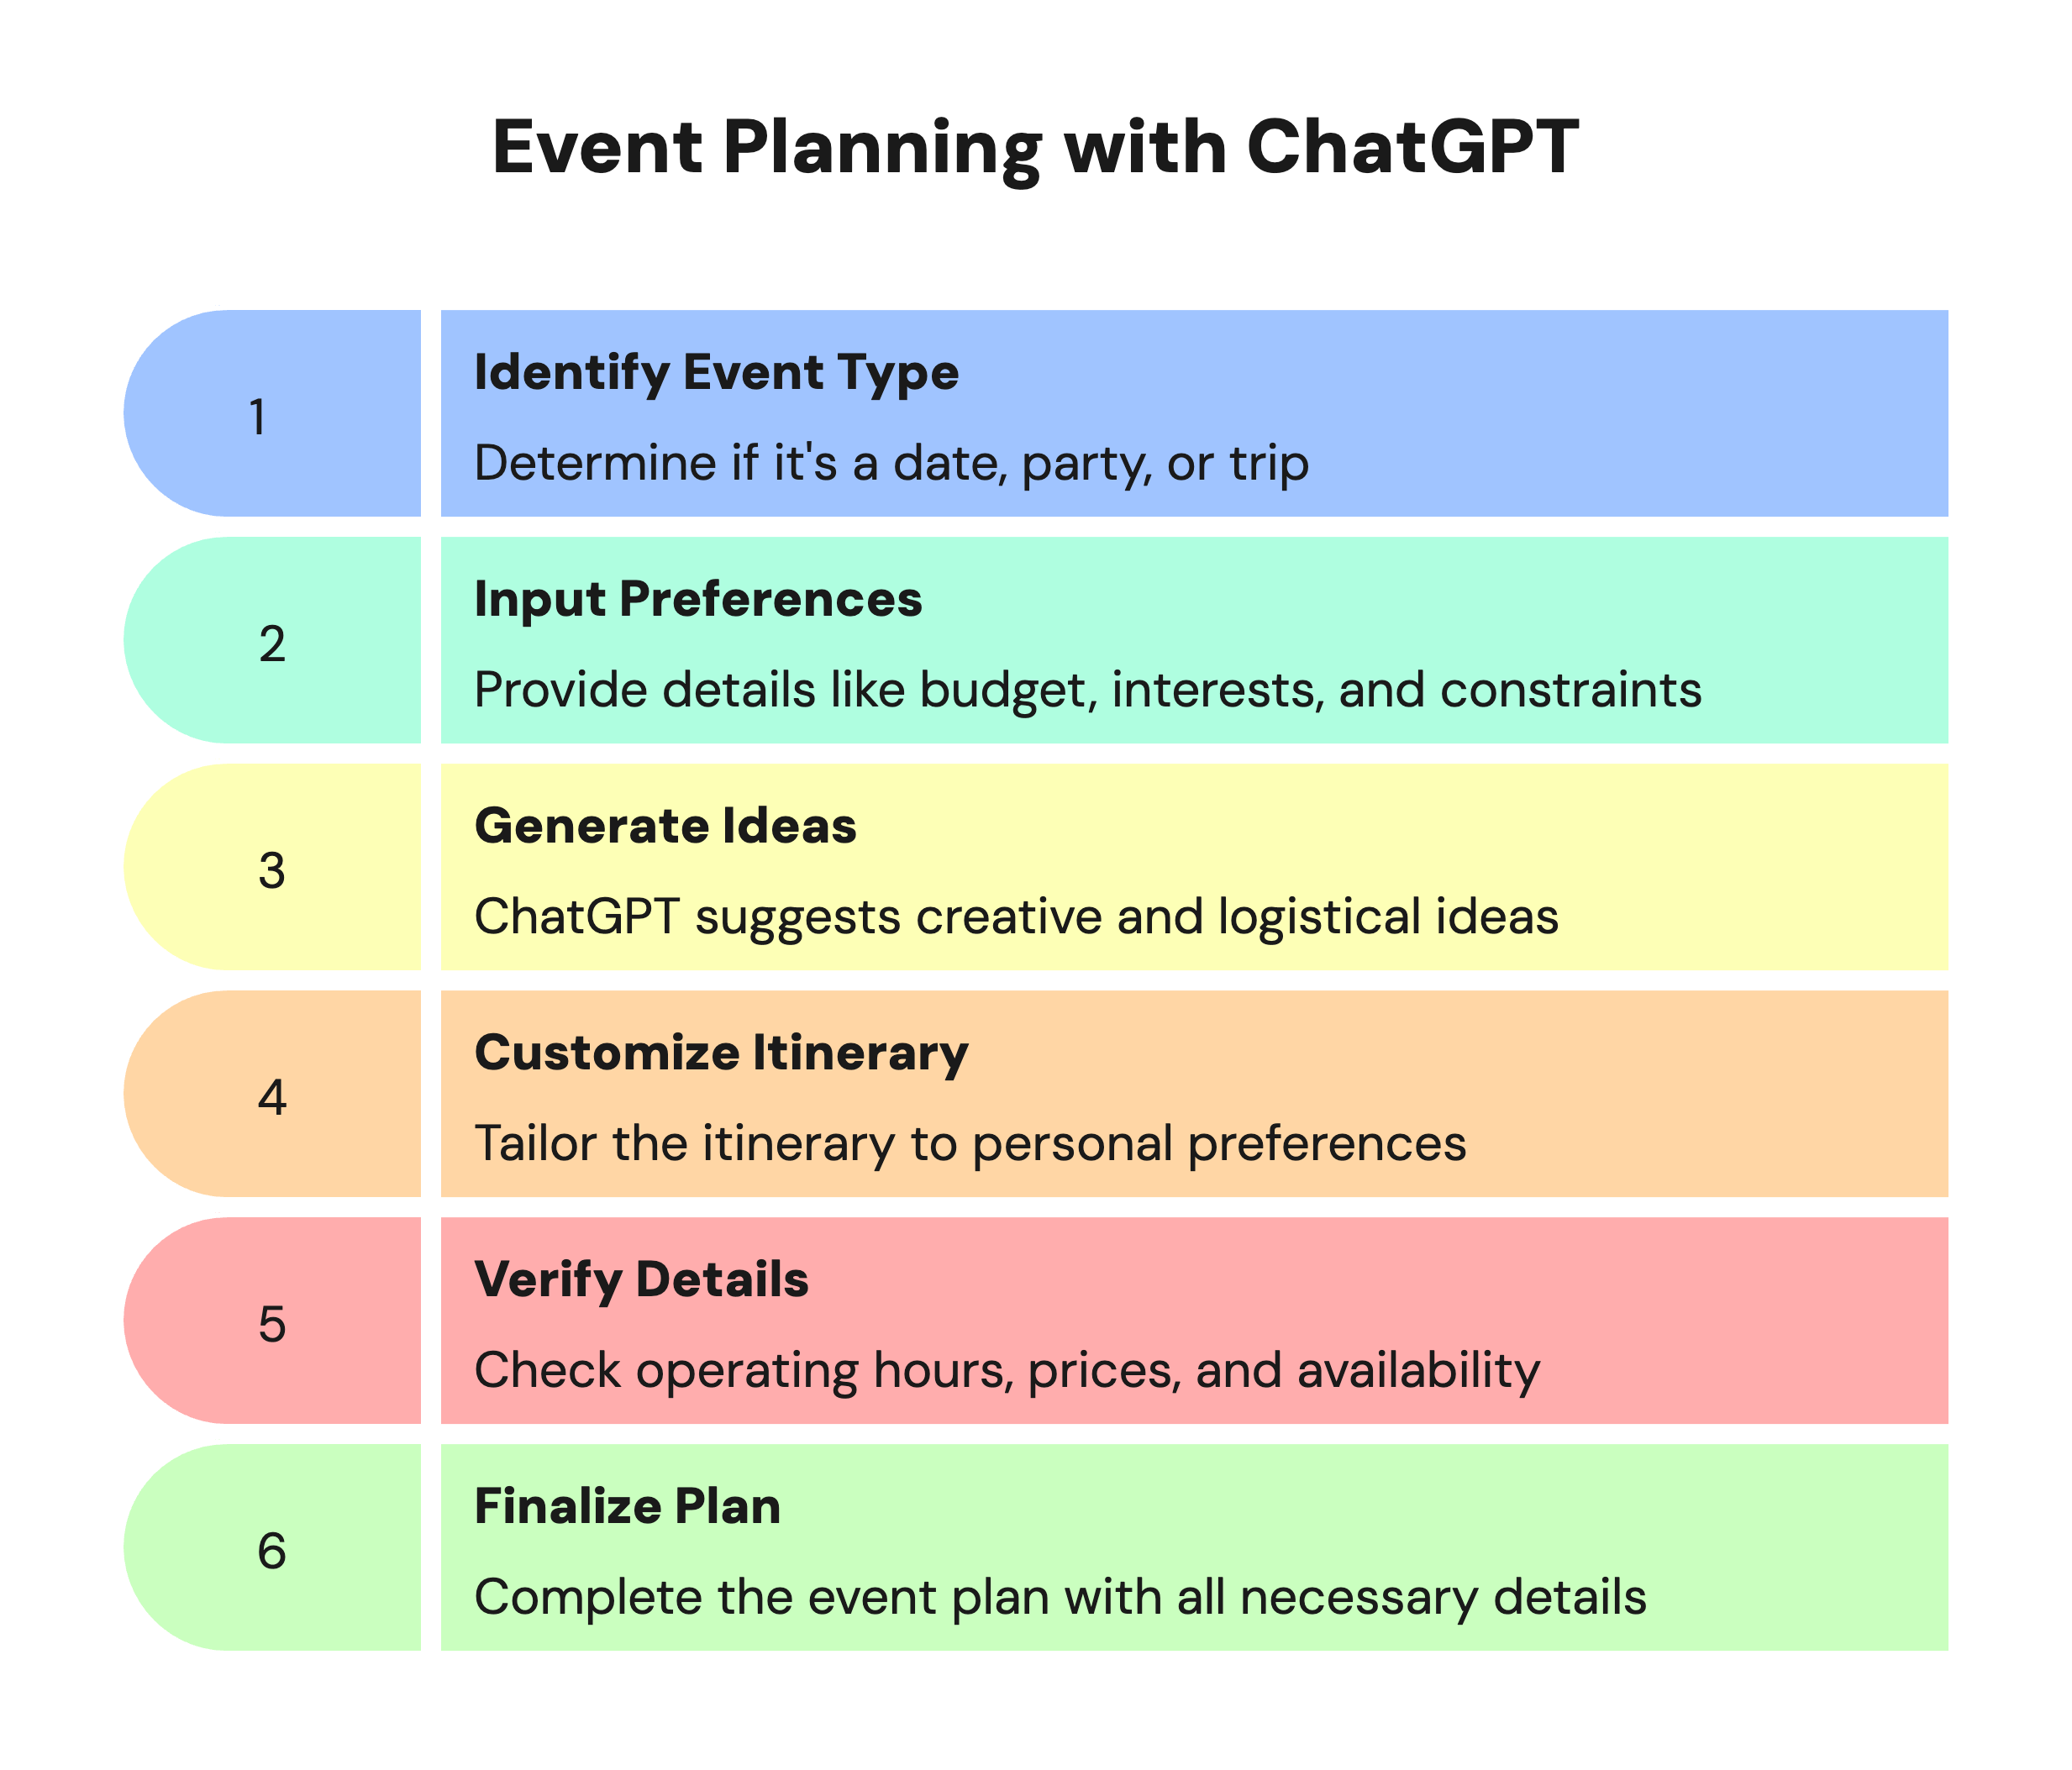This screenshot has width=2072, height=1770.
Task: Click the Finalize Plan heading
Action: (x=627, y=1506)
